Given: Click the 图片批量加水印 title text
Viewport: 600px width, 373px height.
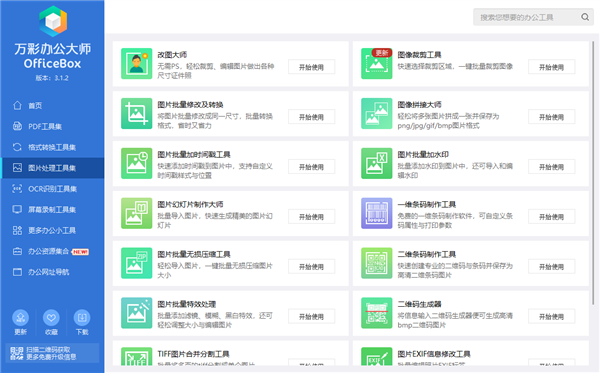Looking at the screenshot, I should point(423,155).
